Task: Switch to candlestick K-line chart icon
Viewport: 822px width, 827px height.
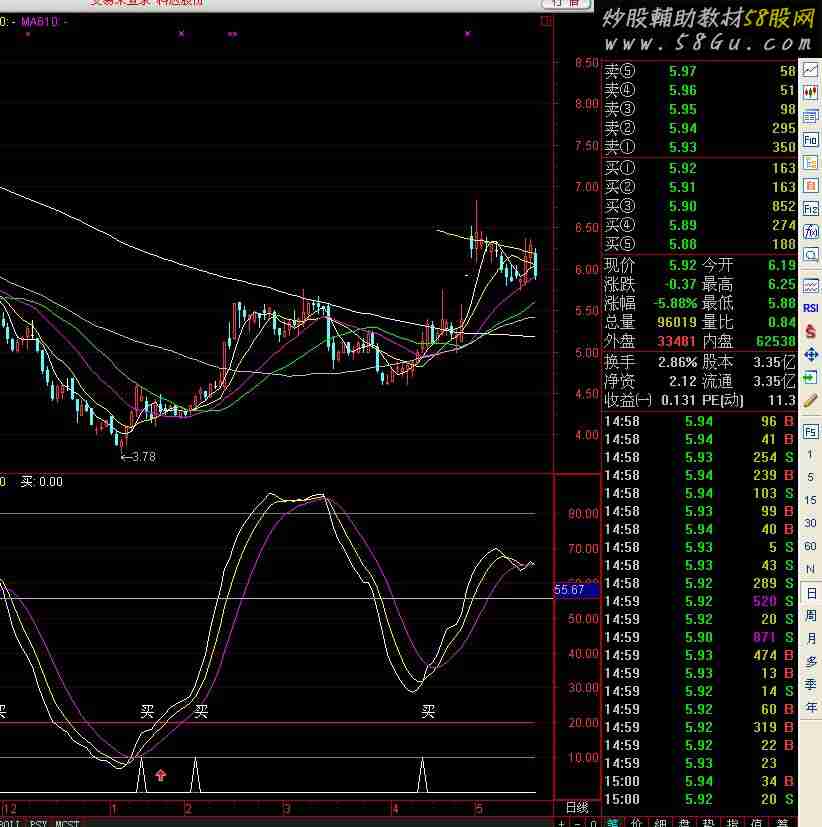Action: click(x=810, y=93)
